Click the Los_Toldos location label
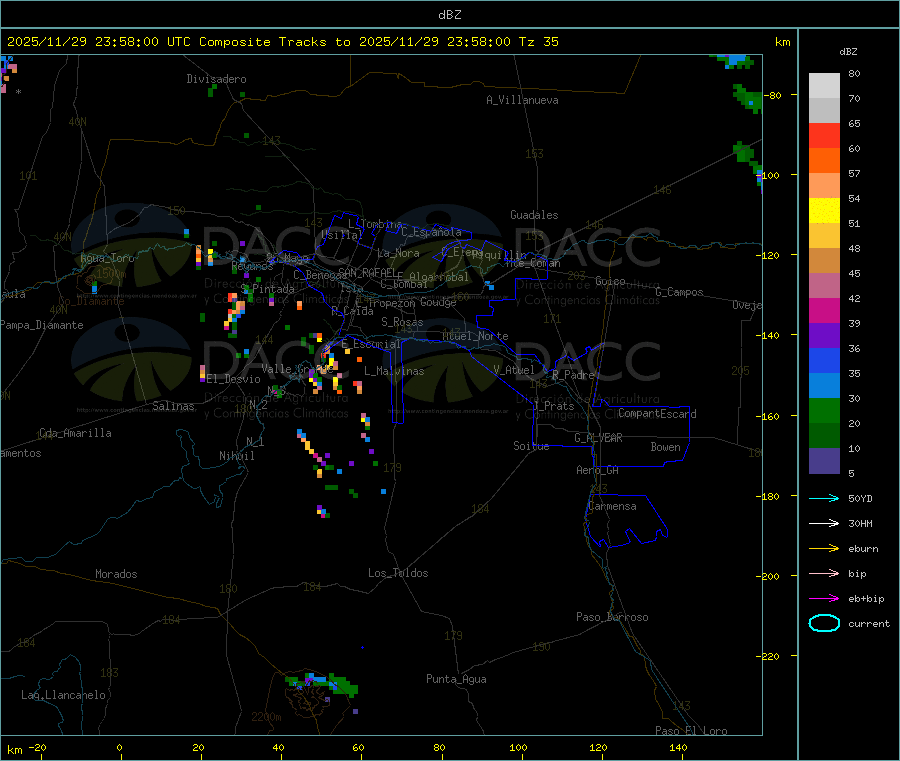This screenshot has width=900, height=761. pos(398,573)
